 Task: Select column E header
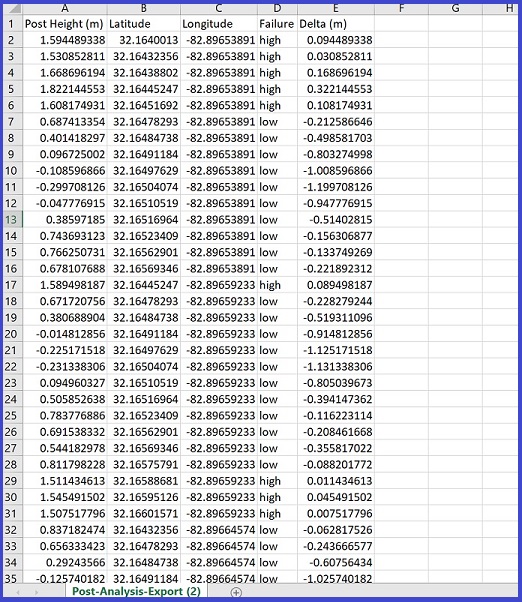[335, 8]
